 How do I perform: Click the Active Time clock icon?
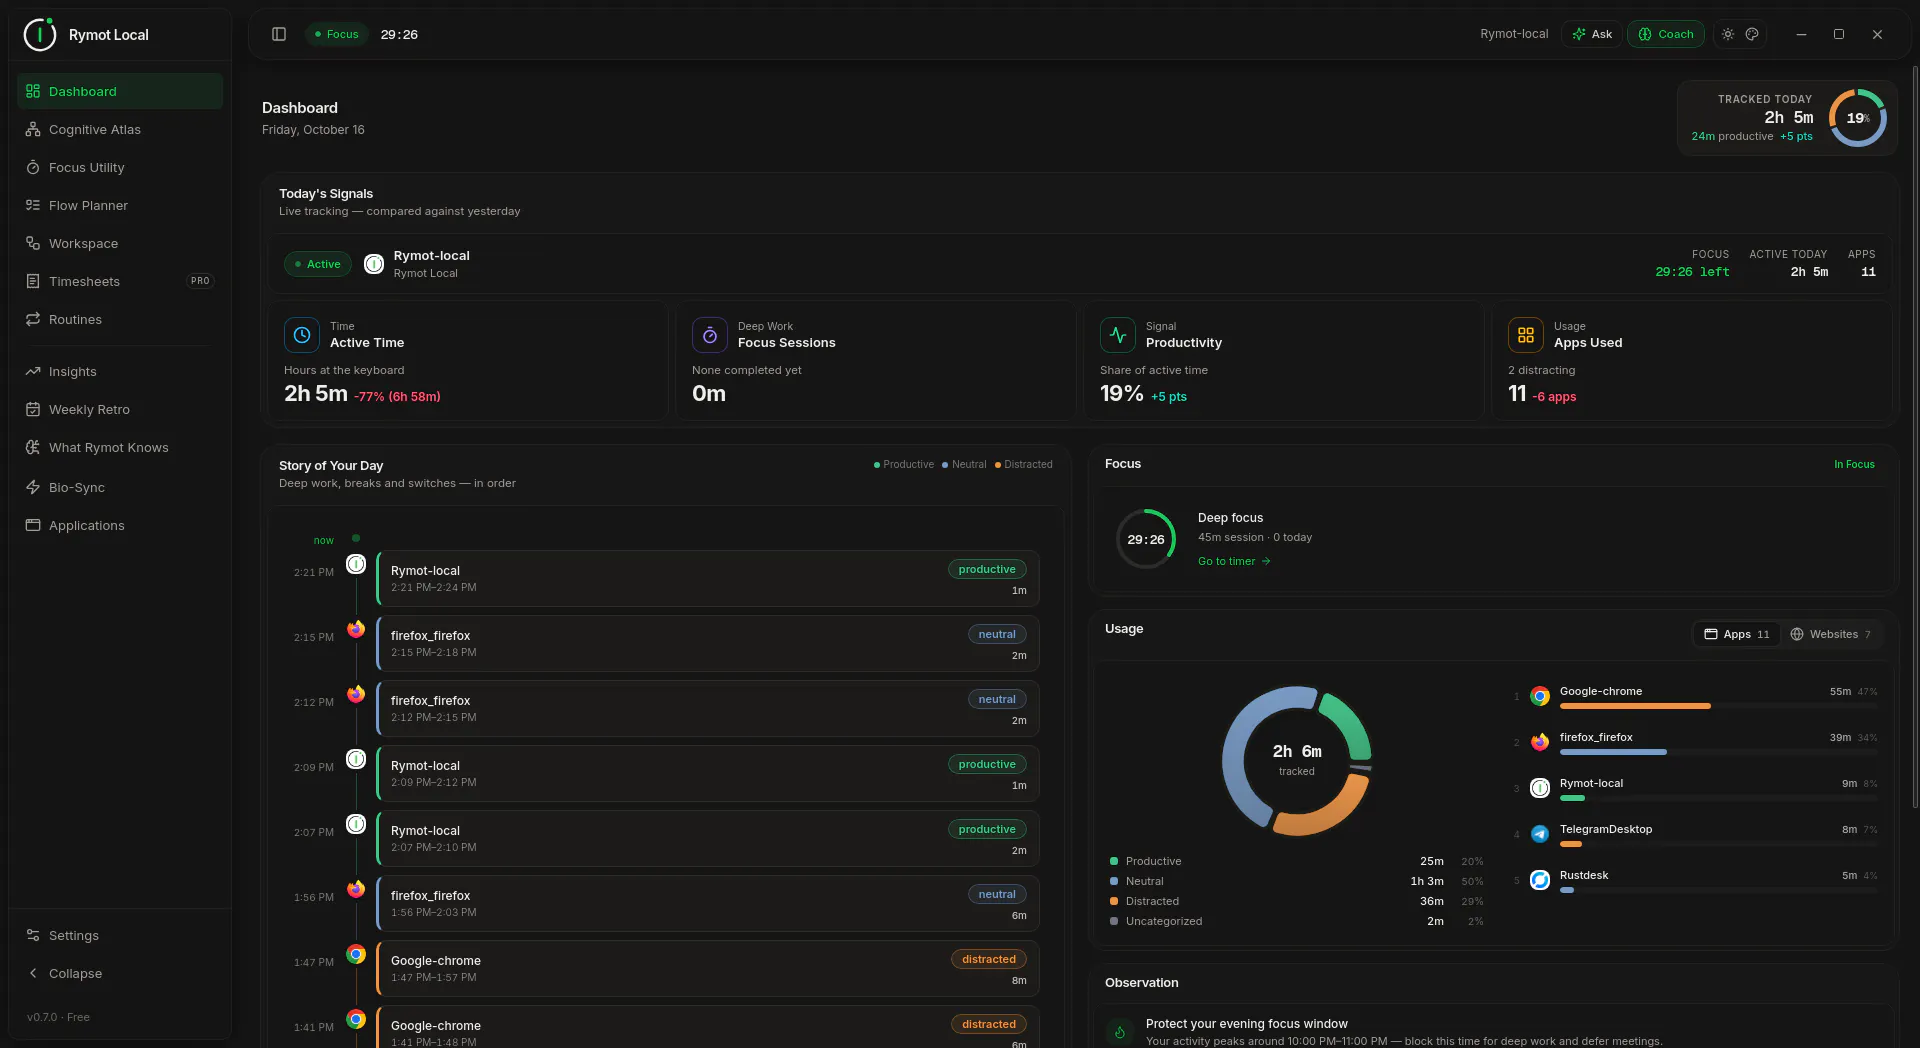tap(302, 335)
